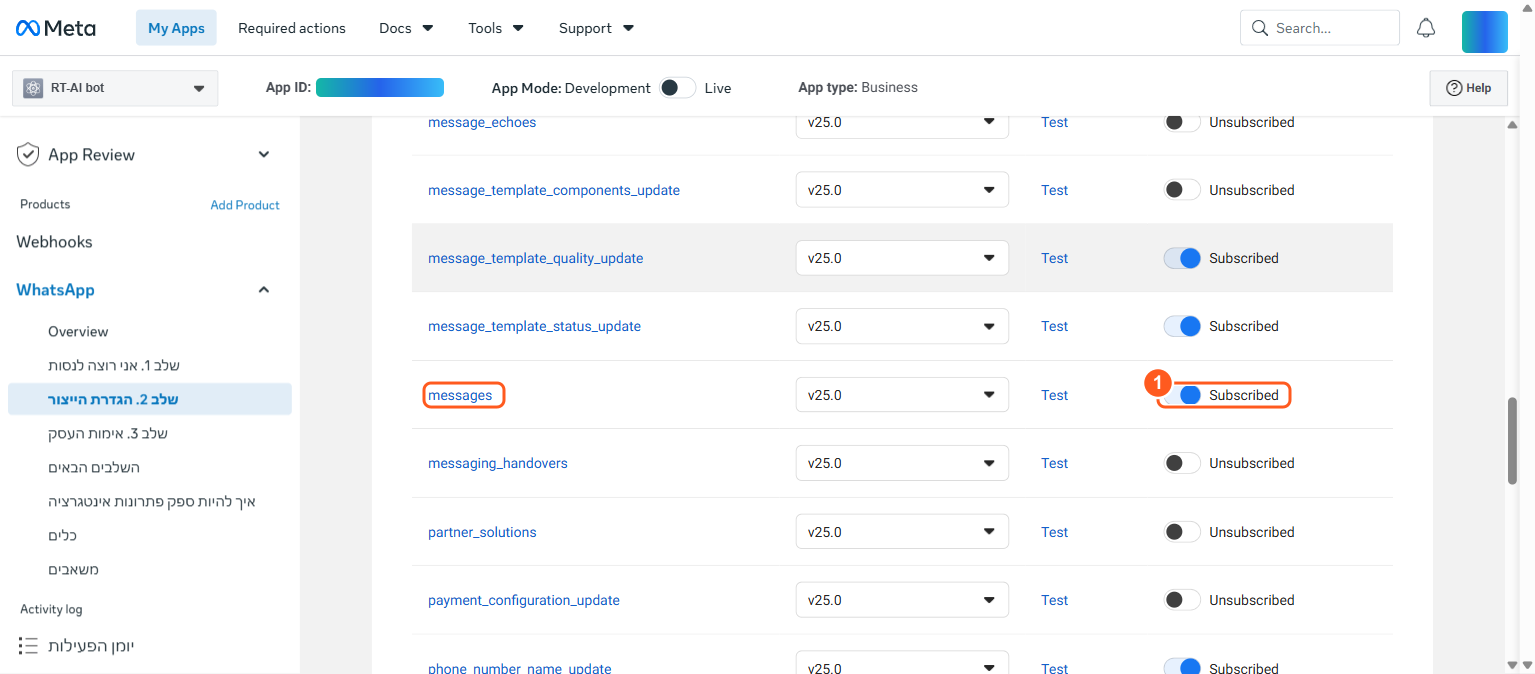Click Test for partner_solutions
This screenshot has height=674, width=1535.
tap(1054, 532)
